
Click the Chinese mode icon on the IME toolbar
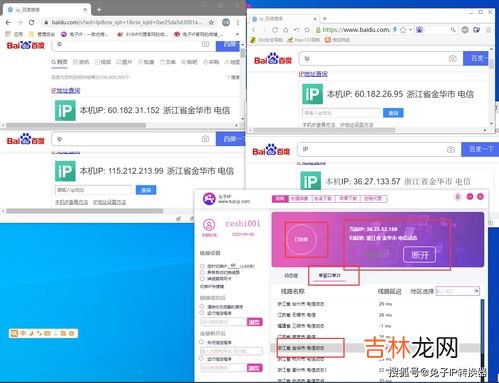[23, 333]
